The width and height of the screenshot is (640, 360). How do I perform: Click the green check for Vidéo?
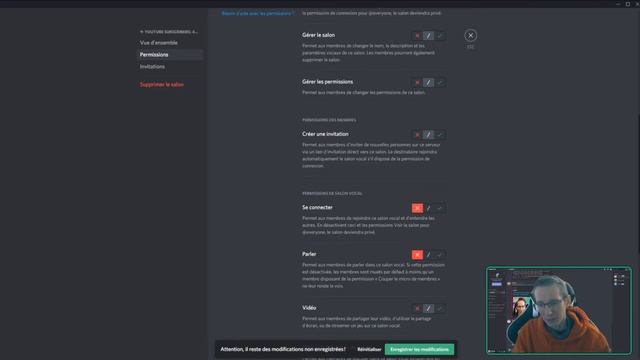pos(440,309)
